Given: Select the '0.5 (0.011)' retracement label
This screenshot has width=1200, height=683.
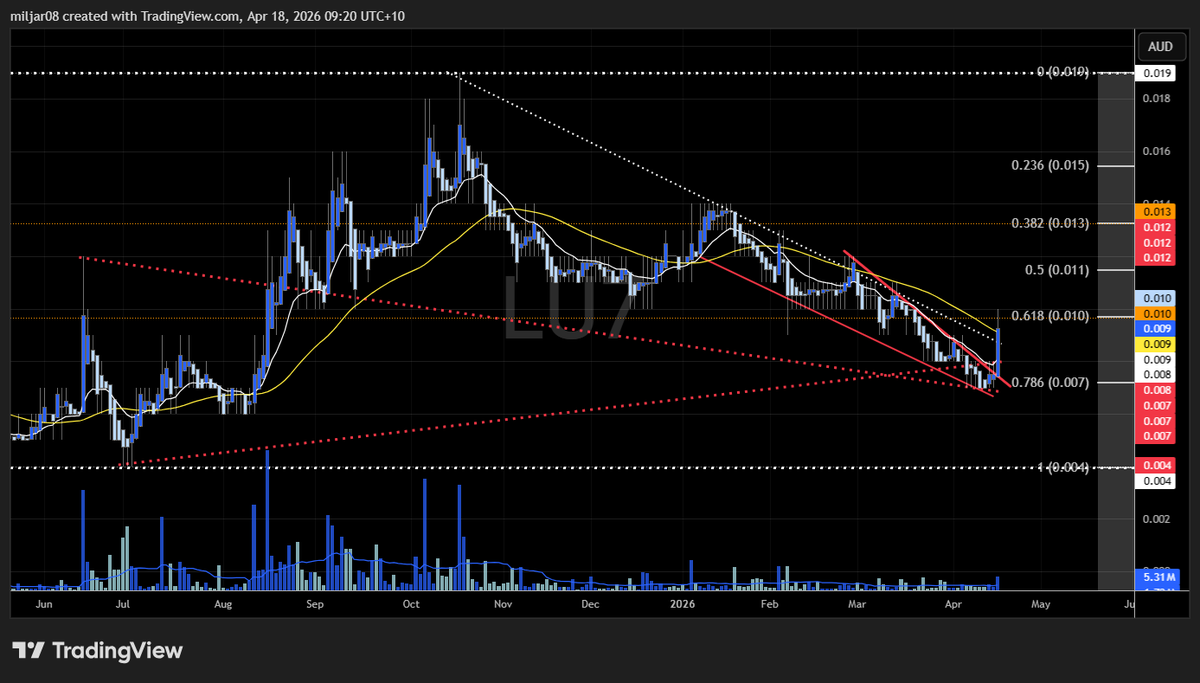Looking at the screenshot, I should pos(1056,269).
